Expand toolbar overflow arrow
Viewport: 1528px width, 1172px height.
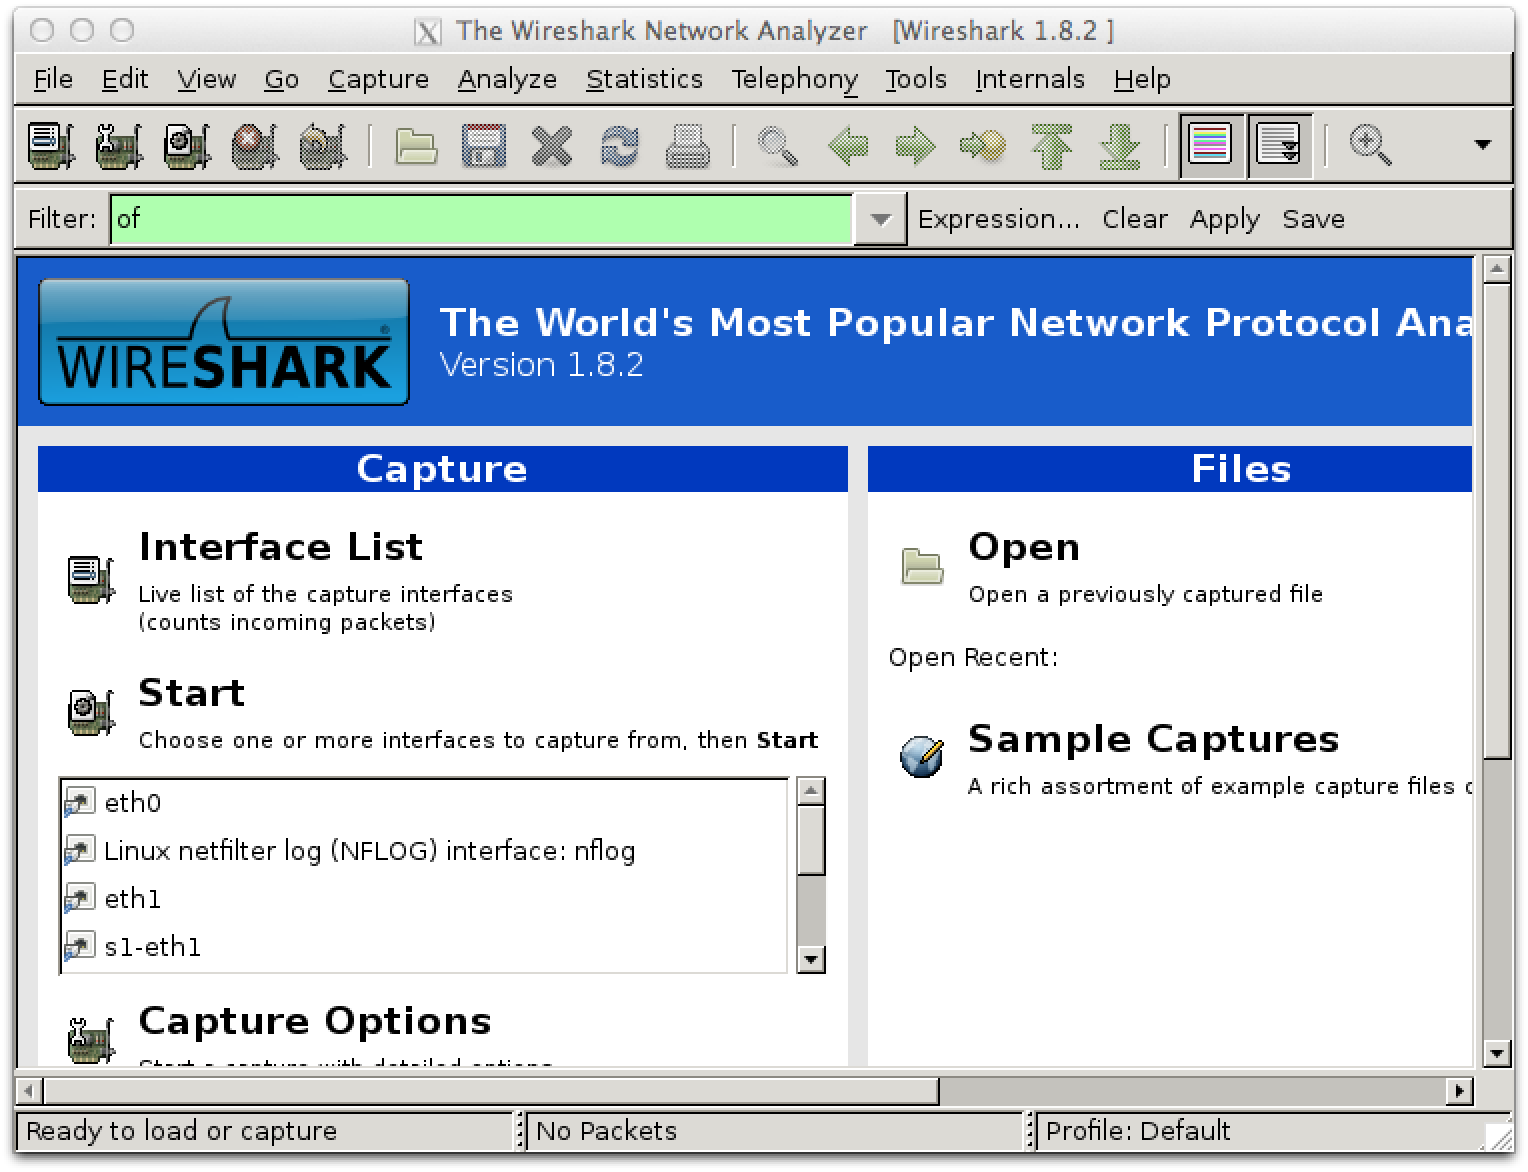1483,145
